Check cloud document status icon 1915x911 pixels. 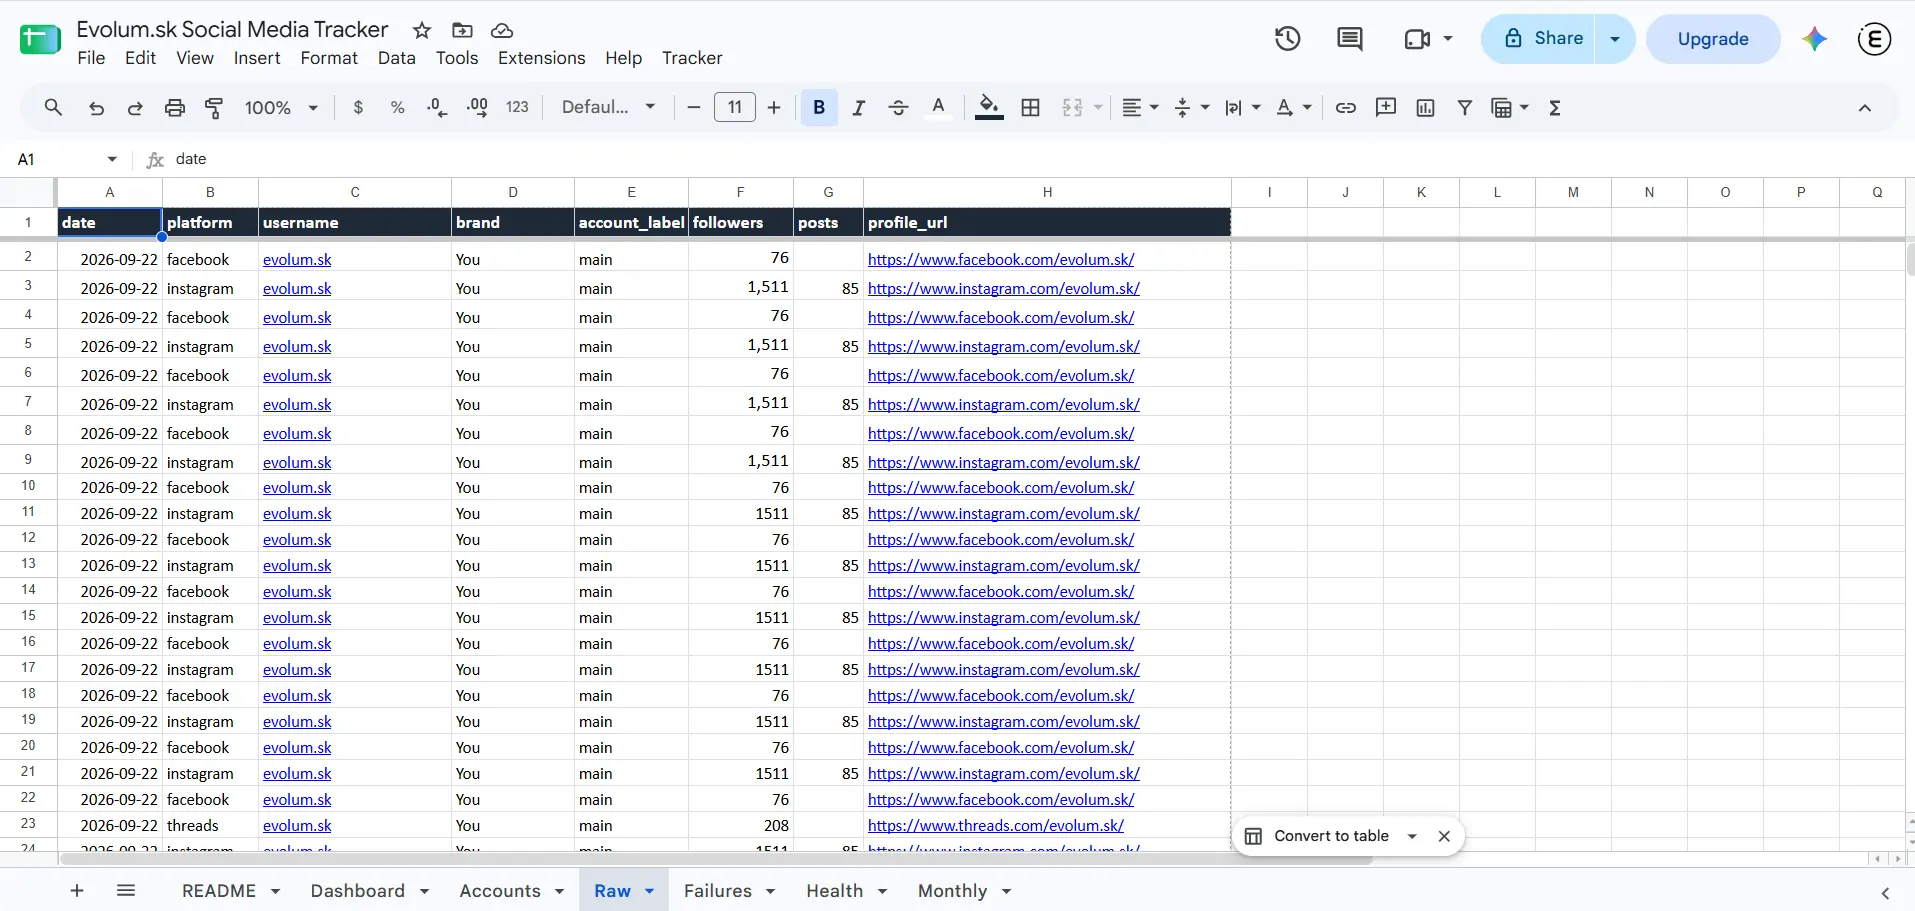click(x=502, y=30)
